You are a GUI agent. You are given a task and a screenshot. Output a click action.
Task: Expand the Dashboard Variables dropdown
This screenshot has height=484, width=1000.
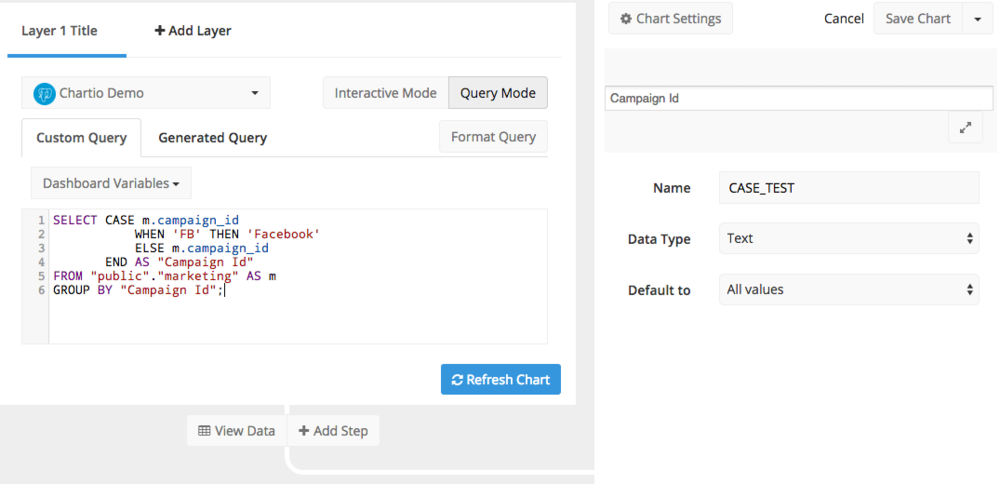tap(111, 183)
